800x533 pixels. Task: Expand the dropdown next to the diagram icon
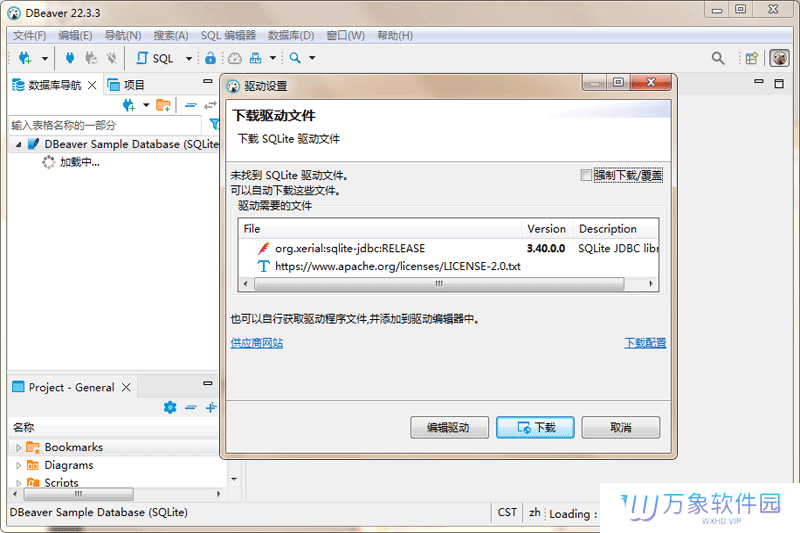coord(272,58)
